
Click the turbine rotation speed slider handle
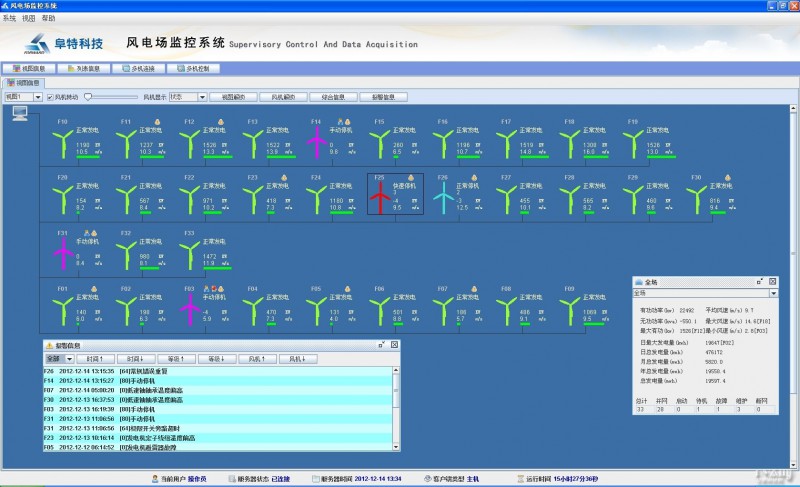click(88, 97)
